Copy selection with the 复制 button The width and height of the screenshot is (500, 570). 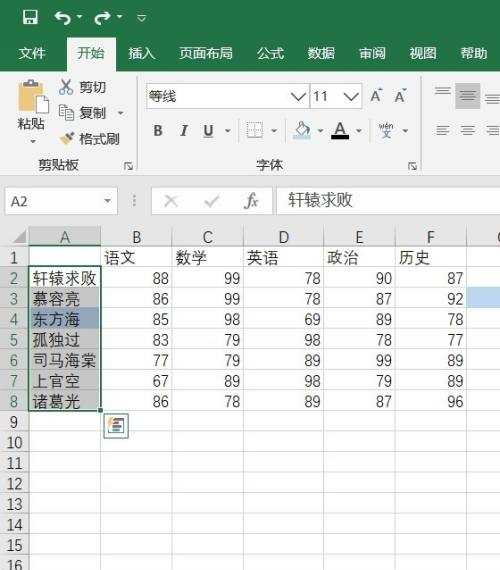point(82,113)
